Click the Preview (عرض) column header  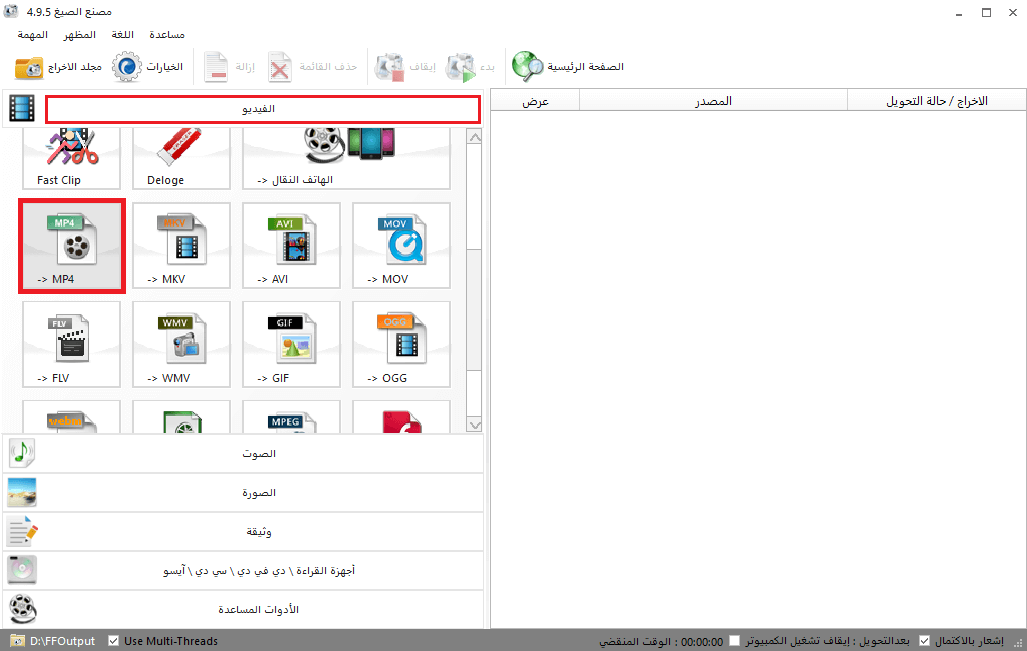click(x=535, y=101)
